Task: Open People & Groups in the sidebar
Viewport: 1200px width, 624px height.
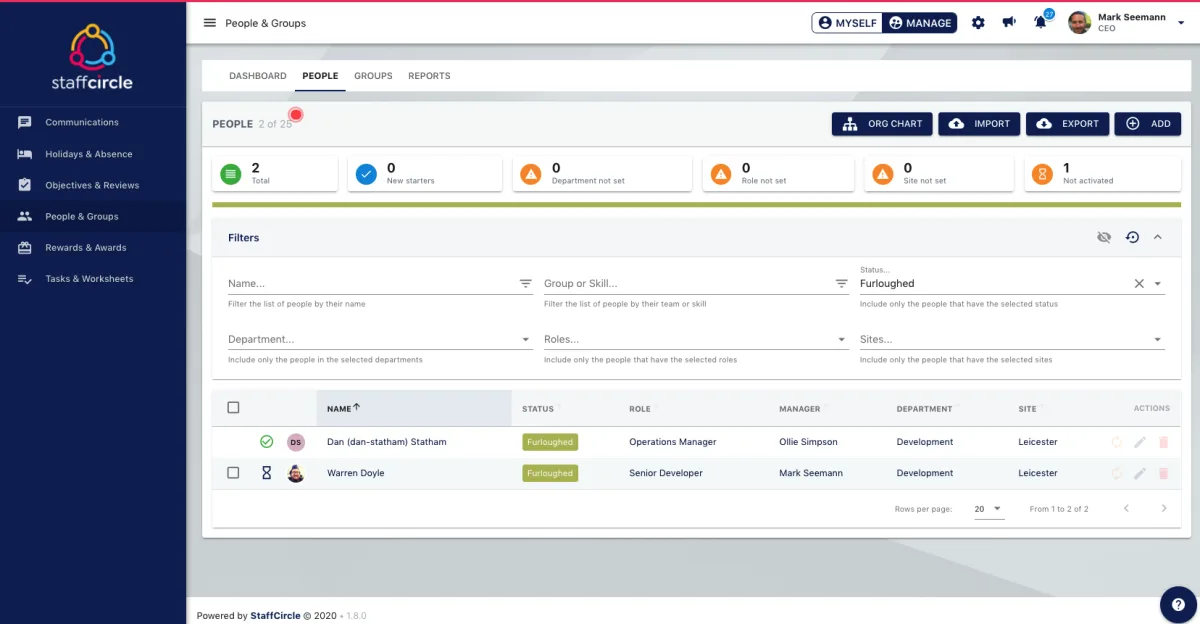Action: click(93, 216)
